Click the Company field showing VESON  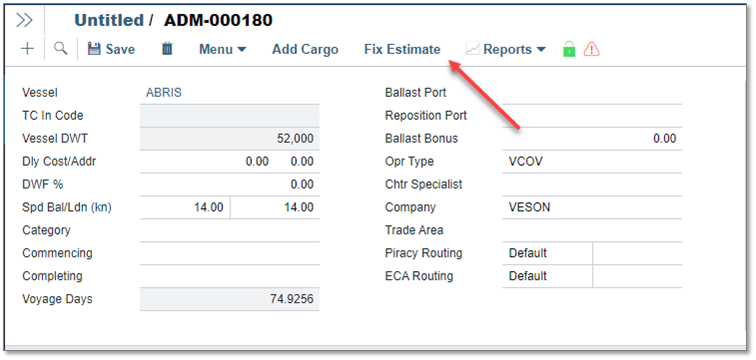(592, 207)
